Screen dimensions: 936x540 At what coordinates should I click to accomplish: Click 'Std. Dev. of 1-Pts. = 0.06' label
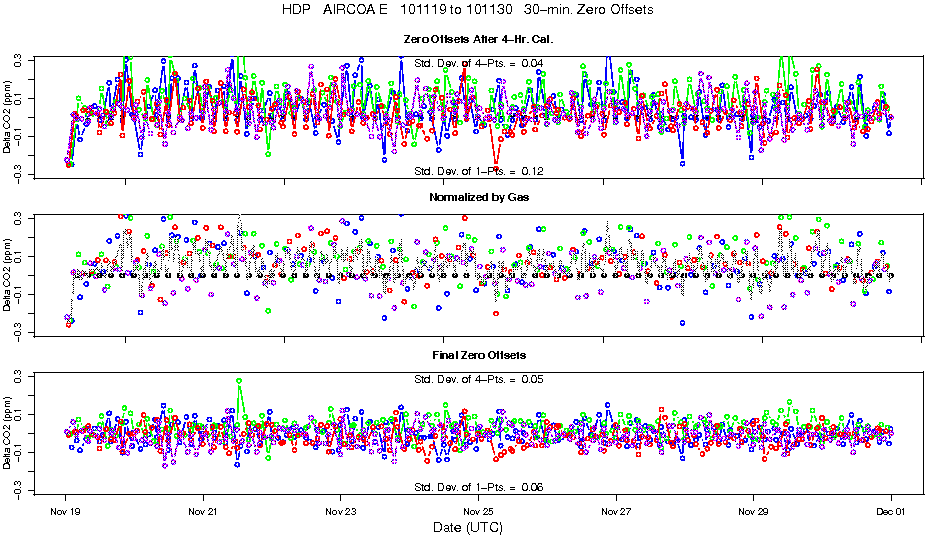pos(479,487)
